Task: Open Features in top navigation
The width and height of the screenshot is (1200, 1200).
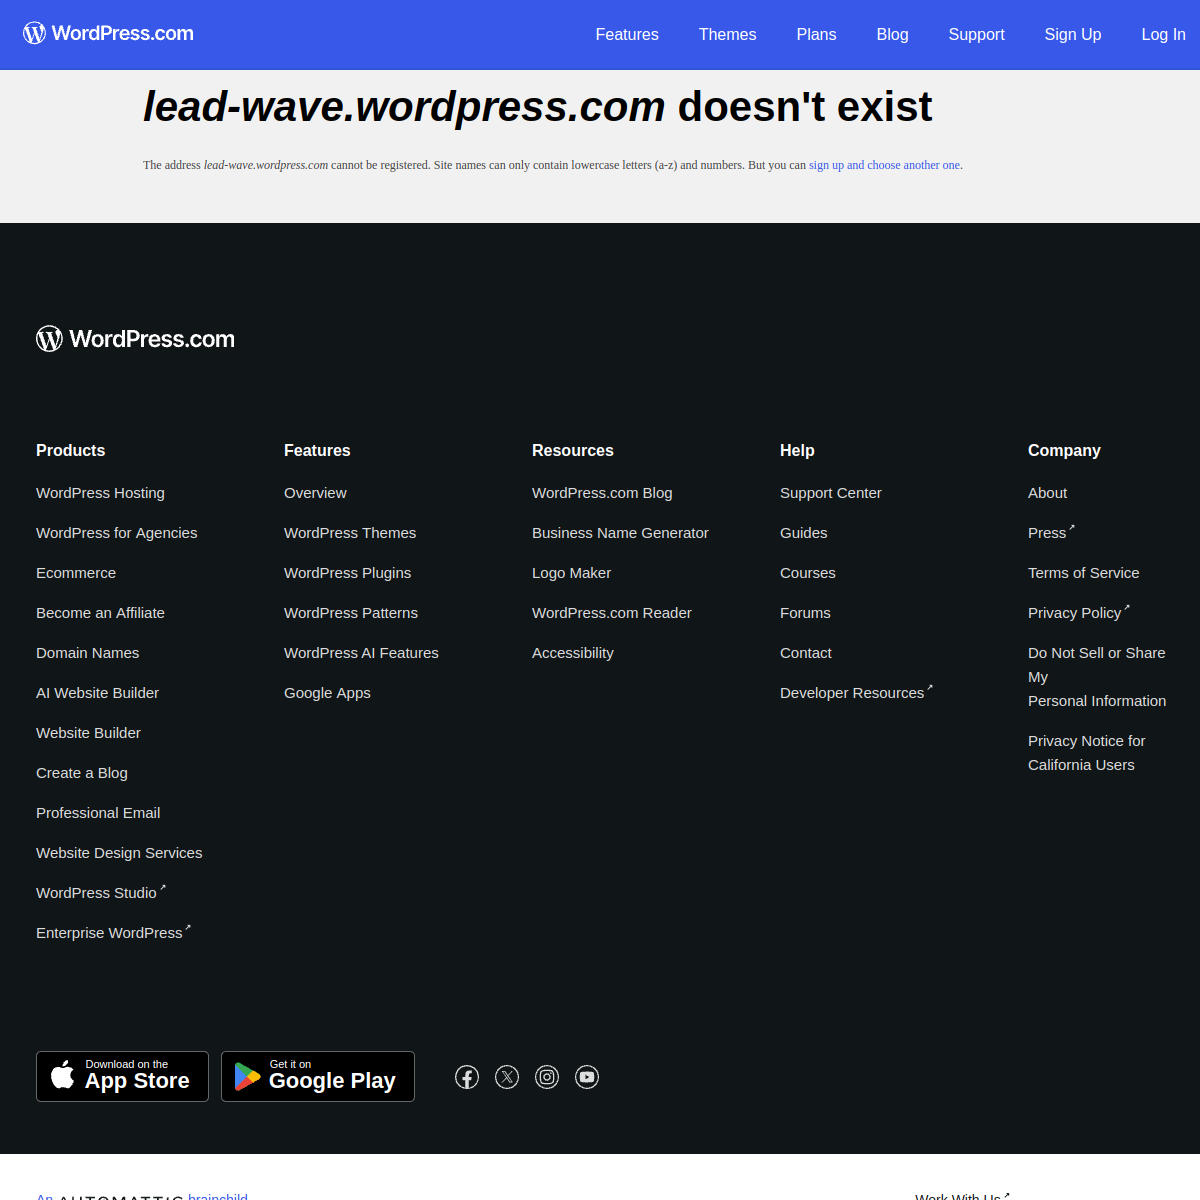Action: pyautogui.click(x=627, y=35)
